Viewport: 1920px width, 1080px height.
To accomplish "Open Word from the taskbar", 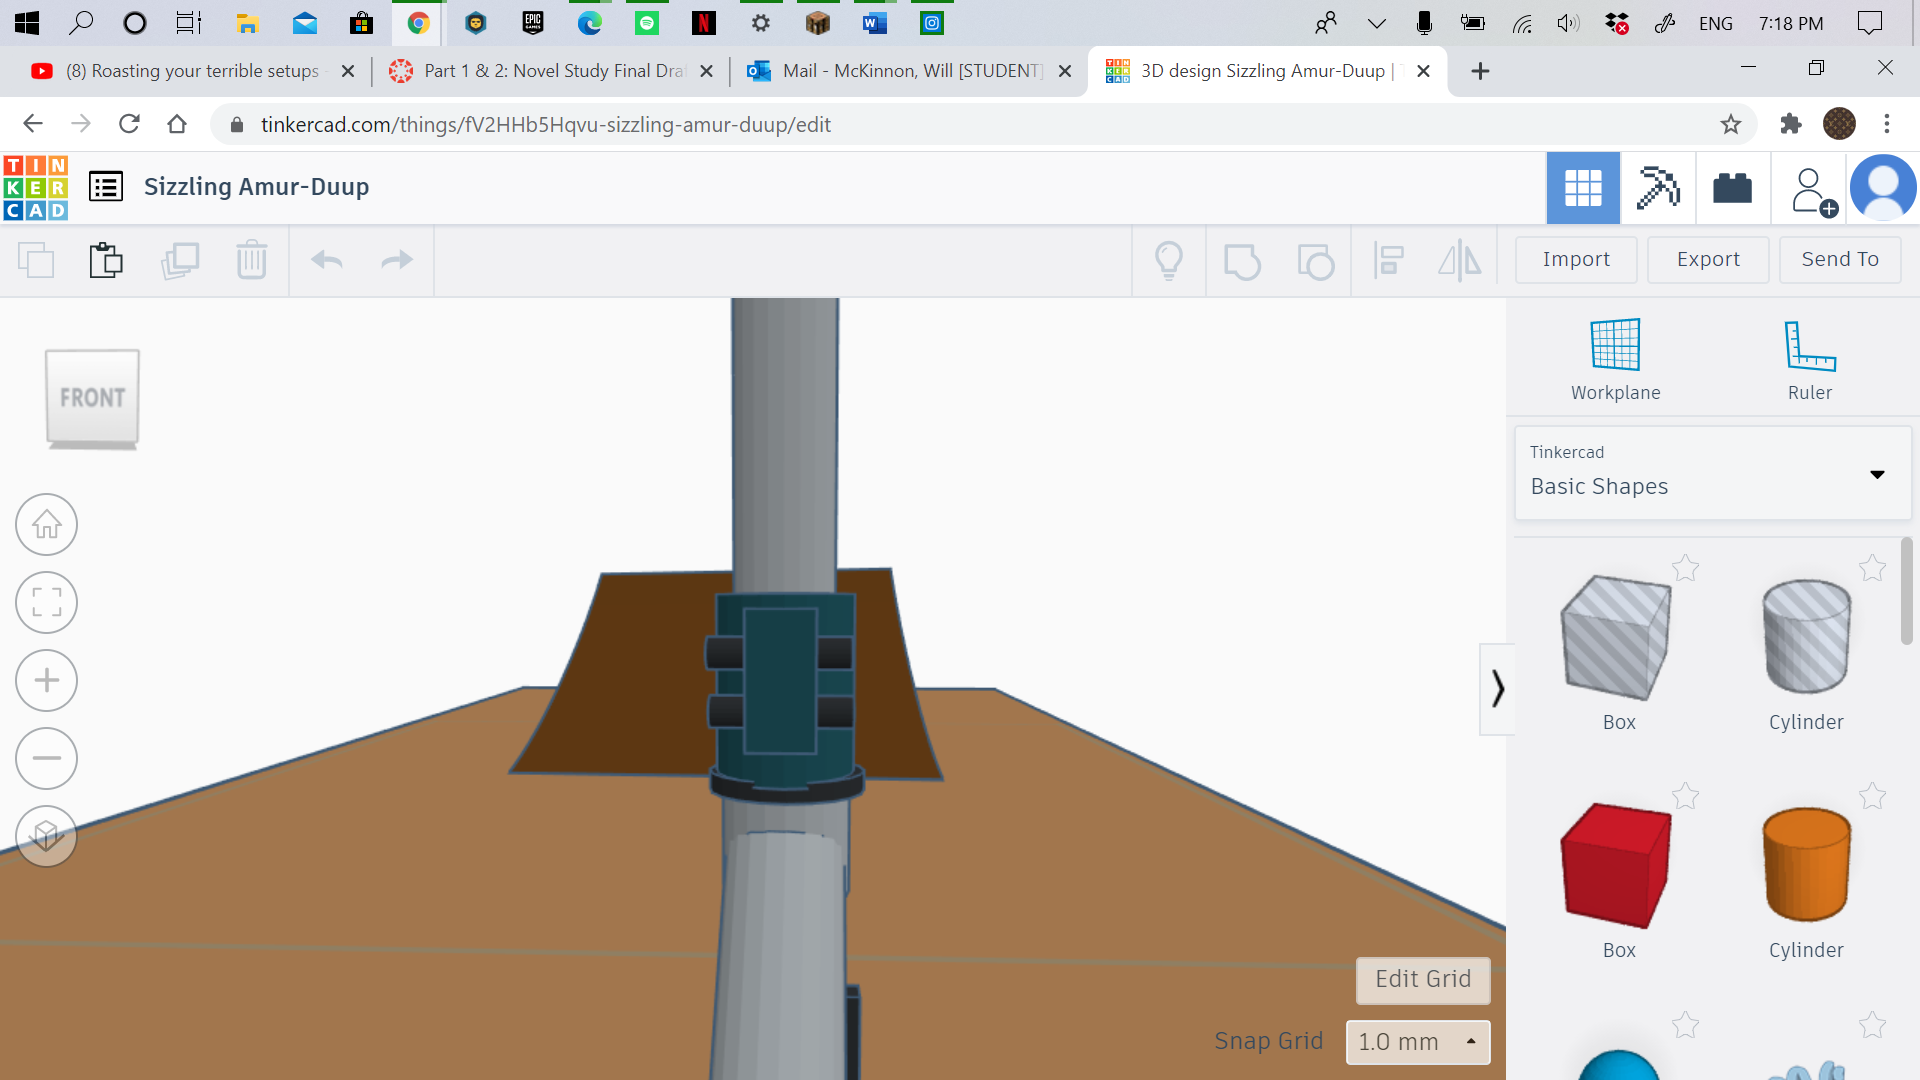I will point(875,23).
